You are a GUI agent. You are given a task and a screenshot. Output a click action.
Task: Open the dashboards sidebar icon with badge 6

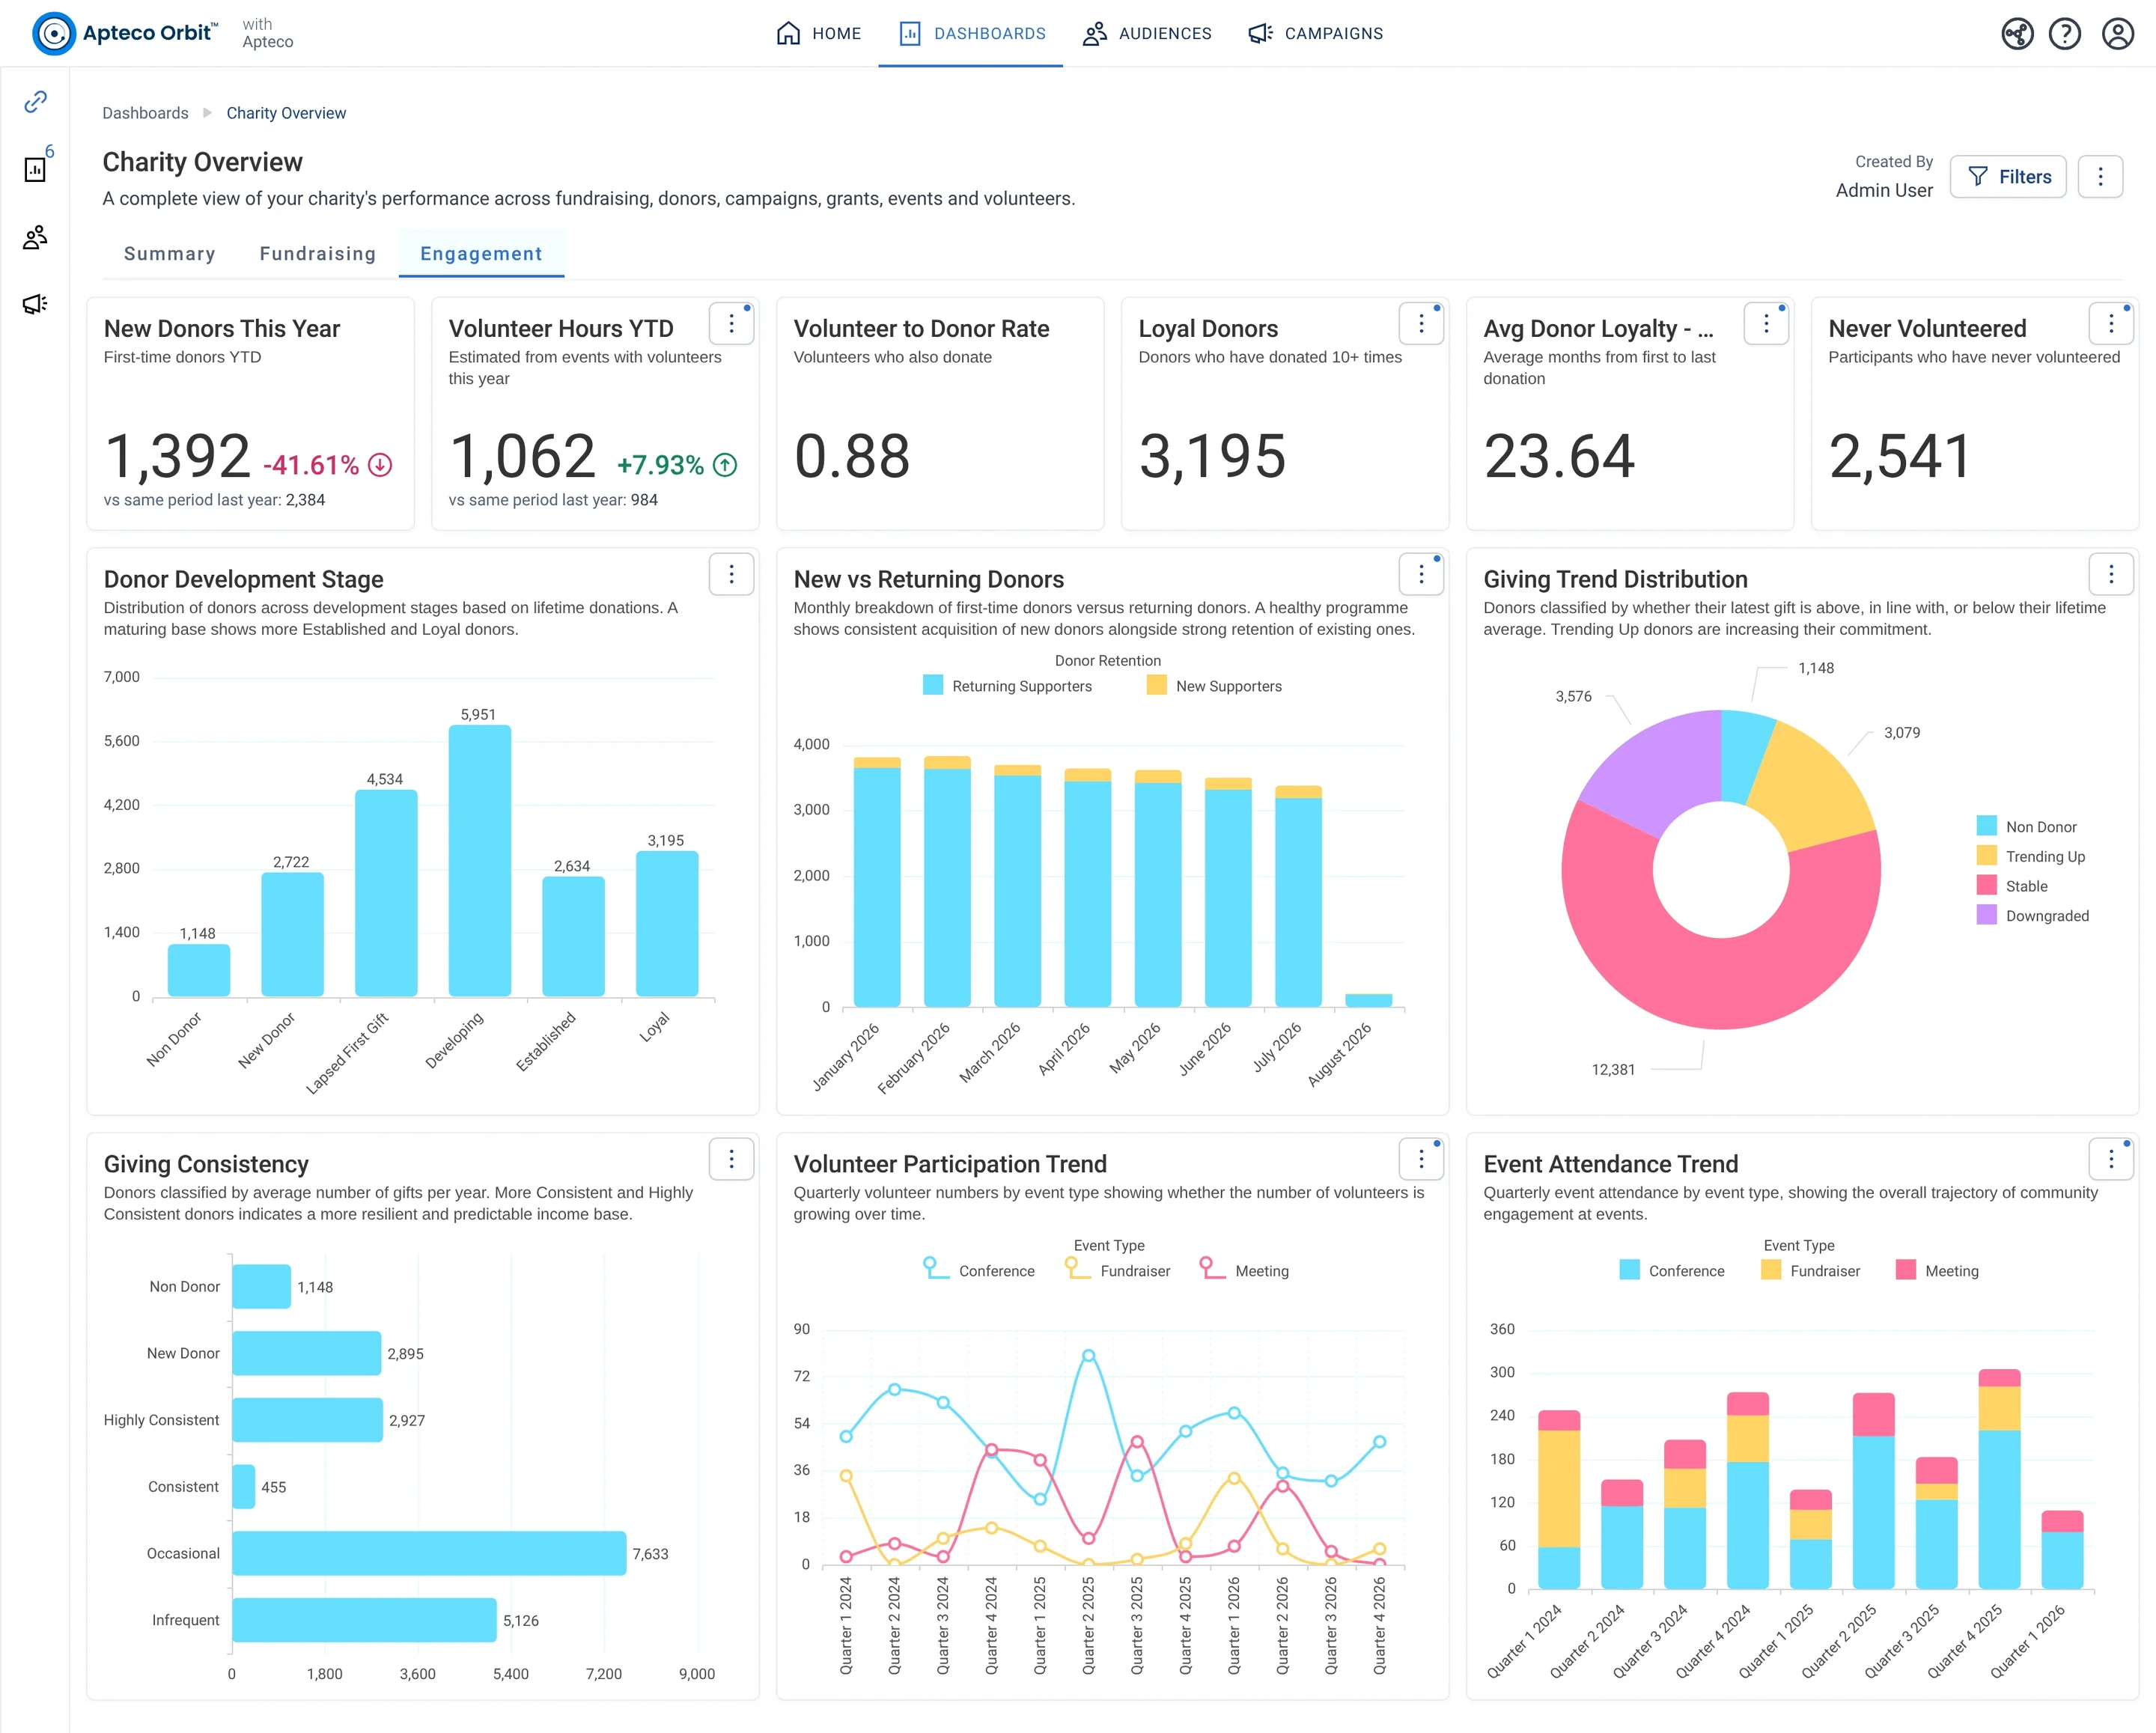point(36,168)
